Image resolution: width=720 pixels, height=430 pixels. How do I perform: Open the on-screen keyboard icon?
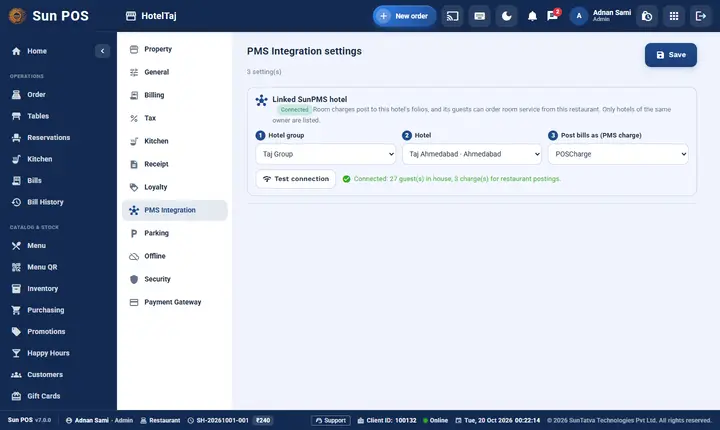point(479,16)
